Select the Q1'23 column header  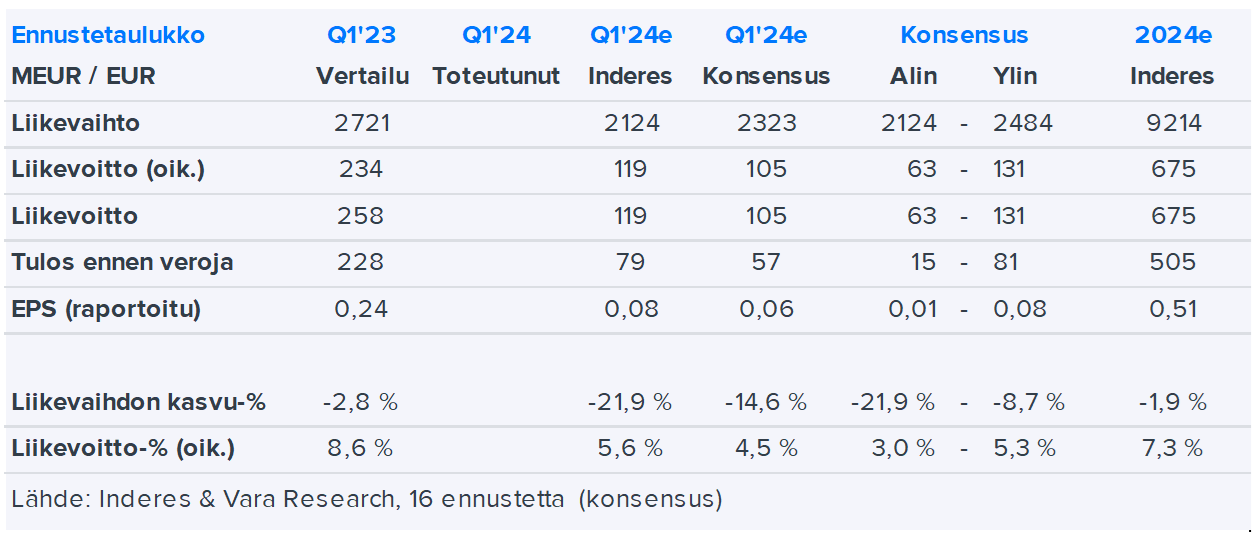361,35
